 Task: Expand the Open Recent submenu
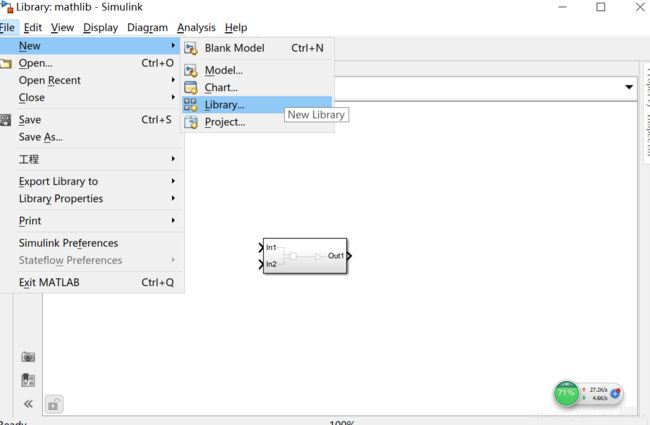90,80
